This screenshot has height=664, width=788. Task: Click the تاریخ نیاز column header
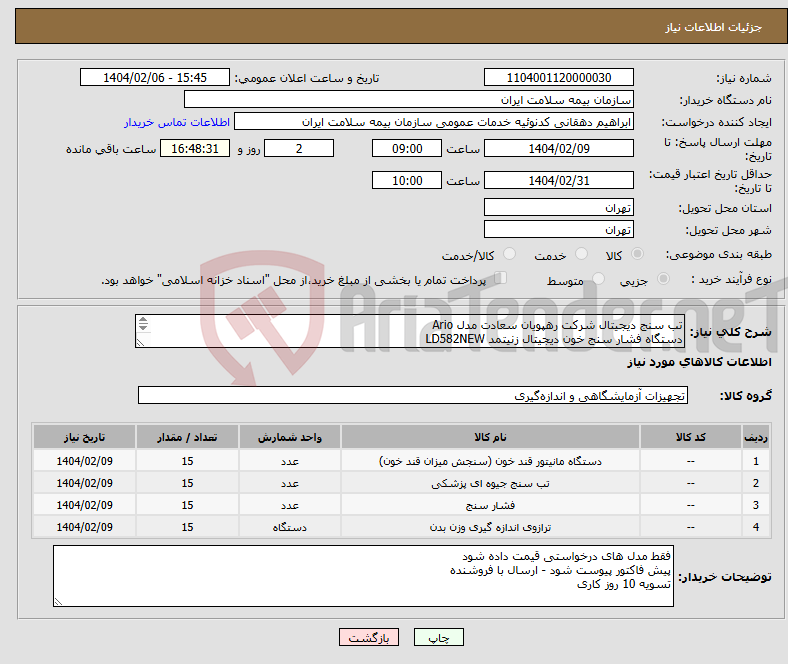(84, 437)
